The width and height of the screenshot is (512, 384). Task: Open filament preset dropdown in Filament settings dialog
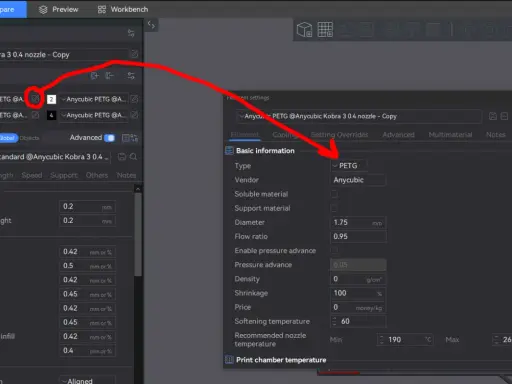[x=359, y=116]
